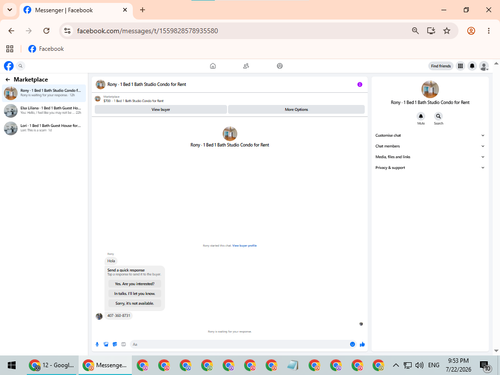The image size is (500, 375).
Task: Open the Lori Guest House conversation
Action: coord(44,128)
